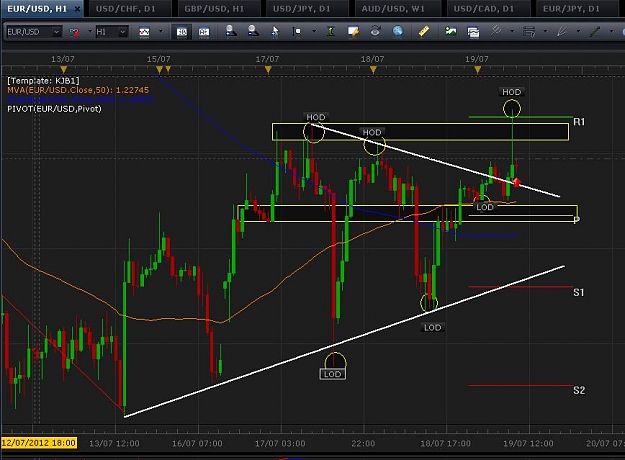Screen dimensions: 625x460
Task: Click the topmost HOD label on 19/07
Action: 511,92
